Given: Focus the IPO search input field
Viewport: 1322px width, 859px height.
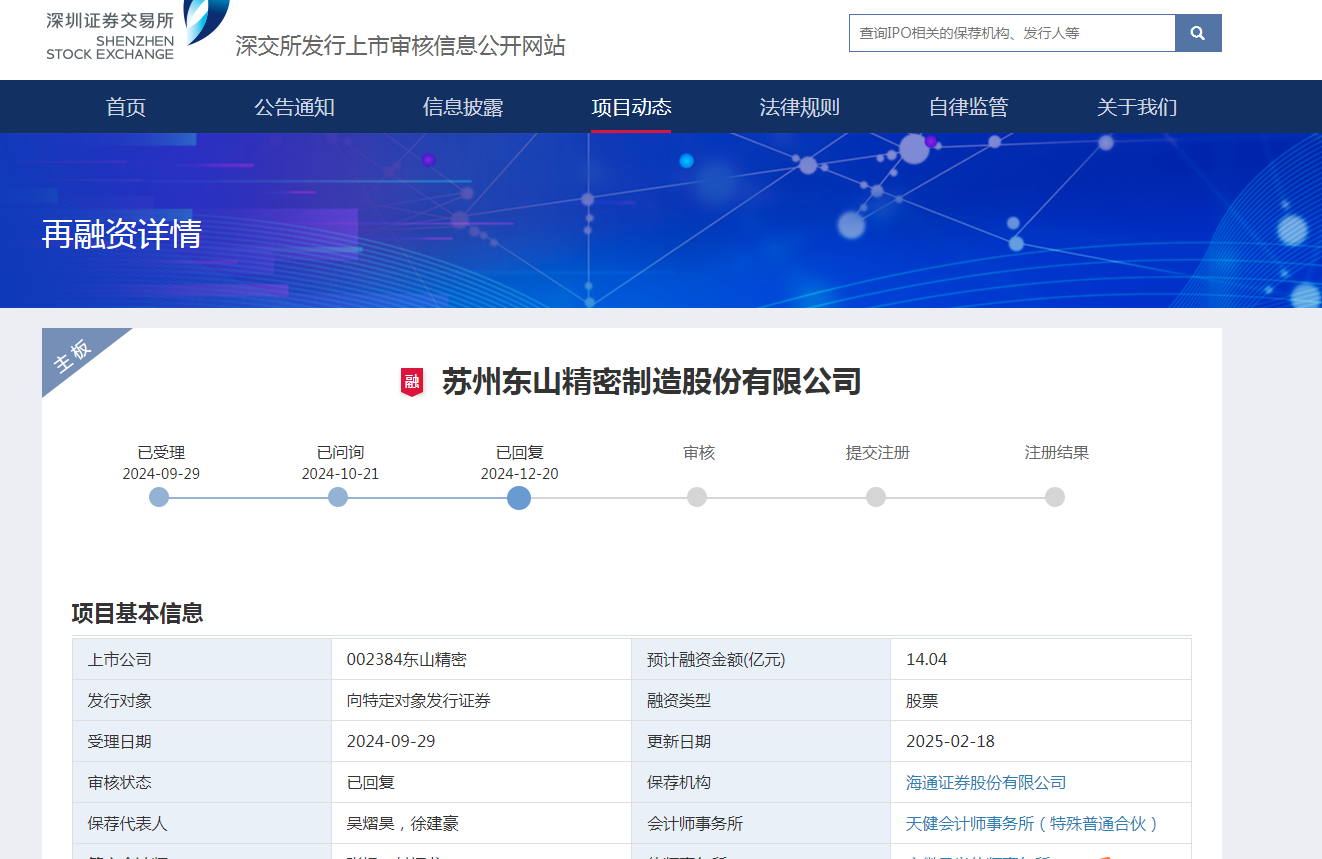Looking at the screenshot, I should [x=1012, y=33].
